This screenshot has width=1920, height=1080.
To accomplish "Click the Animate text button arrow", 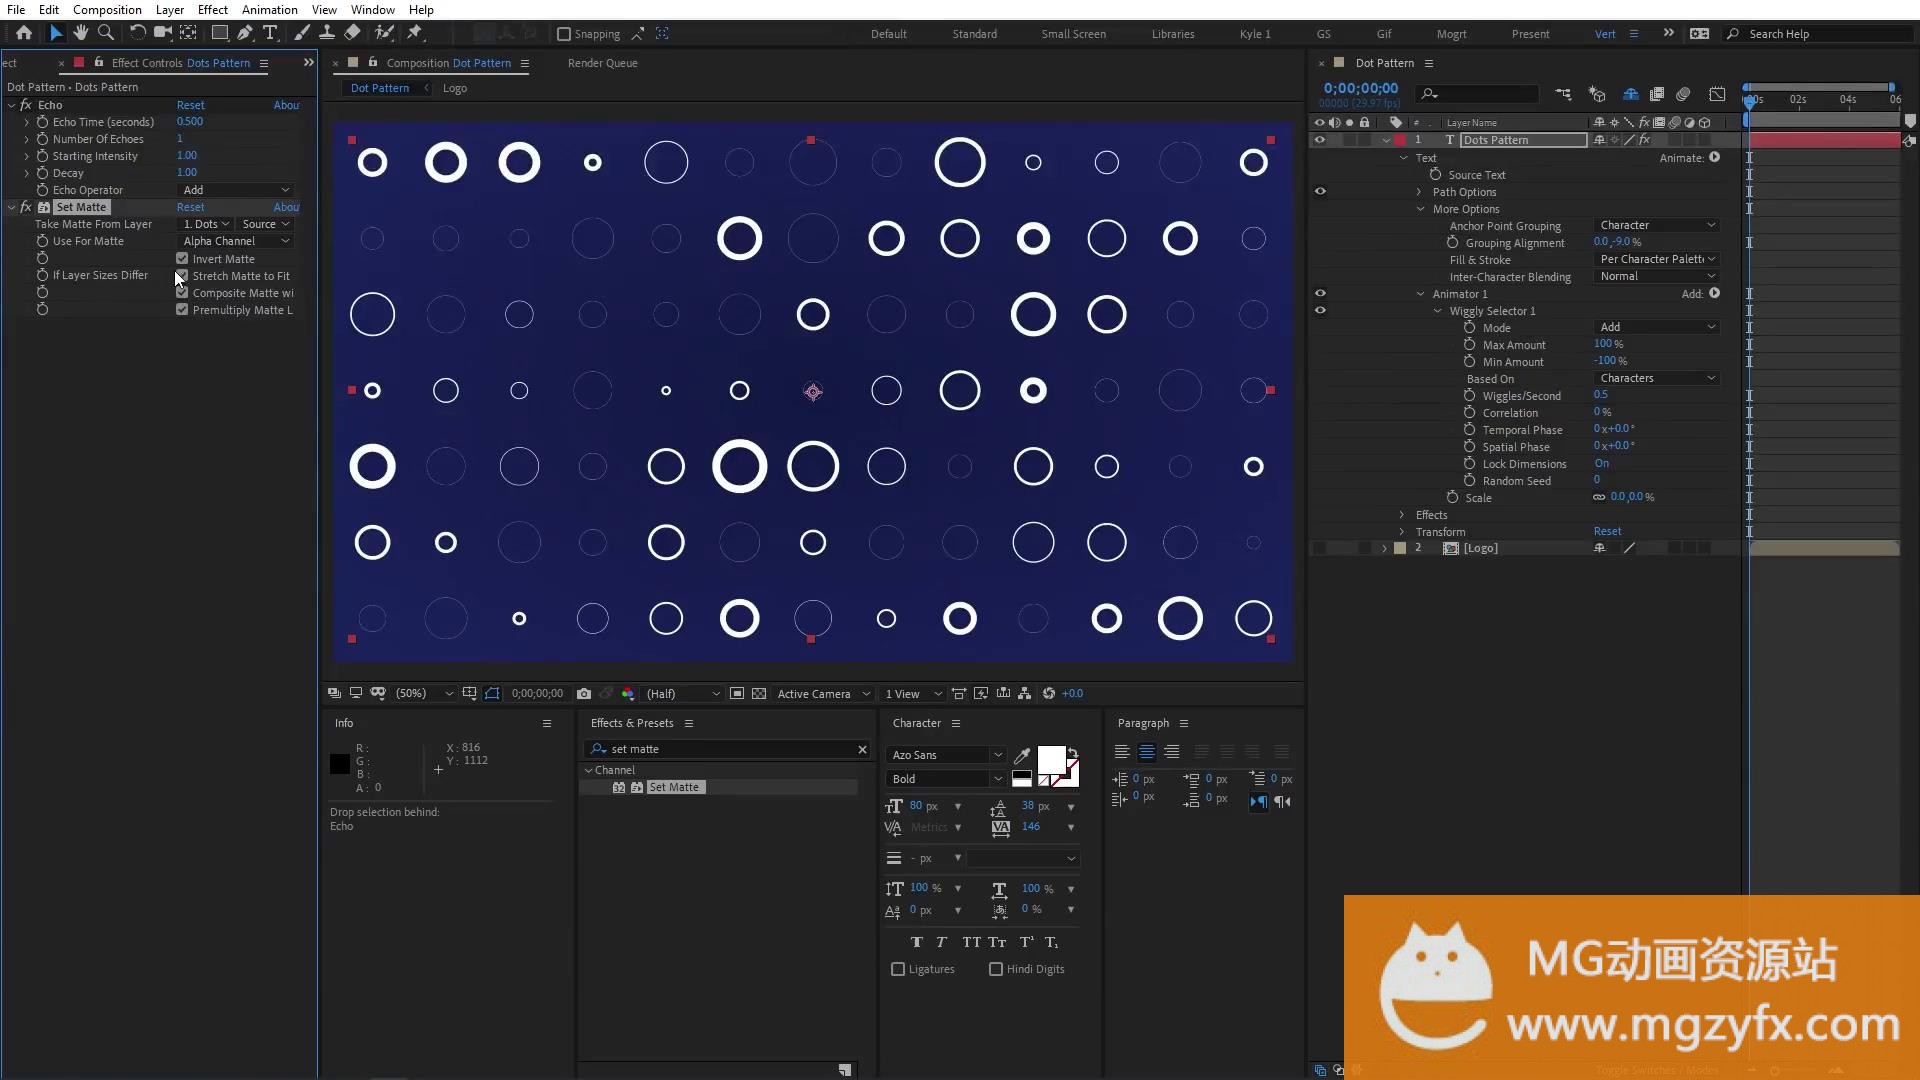I will pos(1715,157).
